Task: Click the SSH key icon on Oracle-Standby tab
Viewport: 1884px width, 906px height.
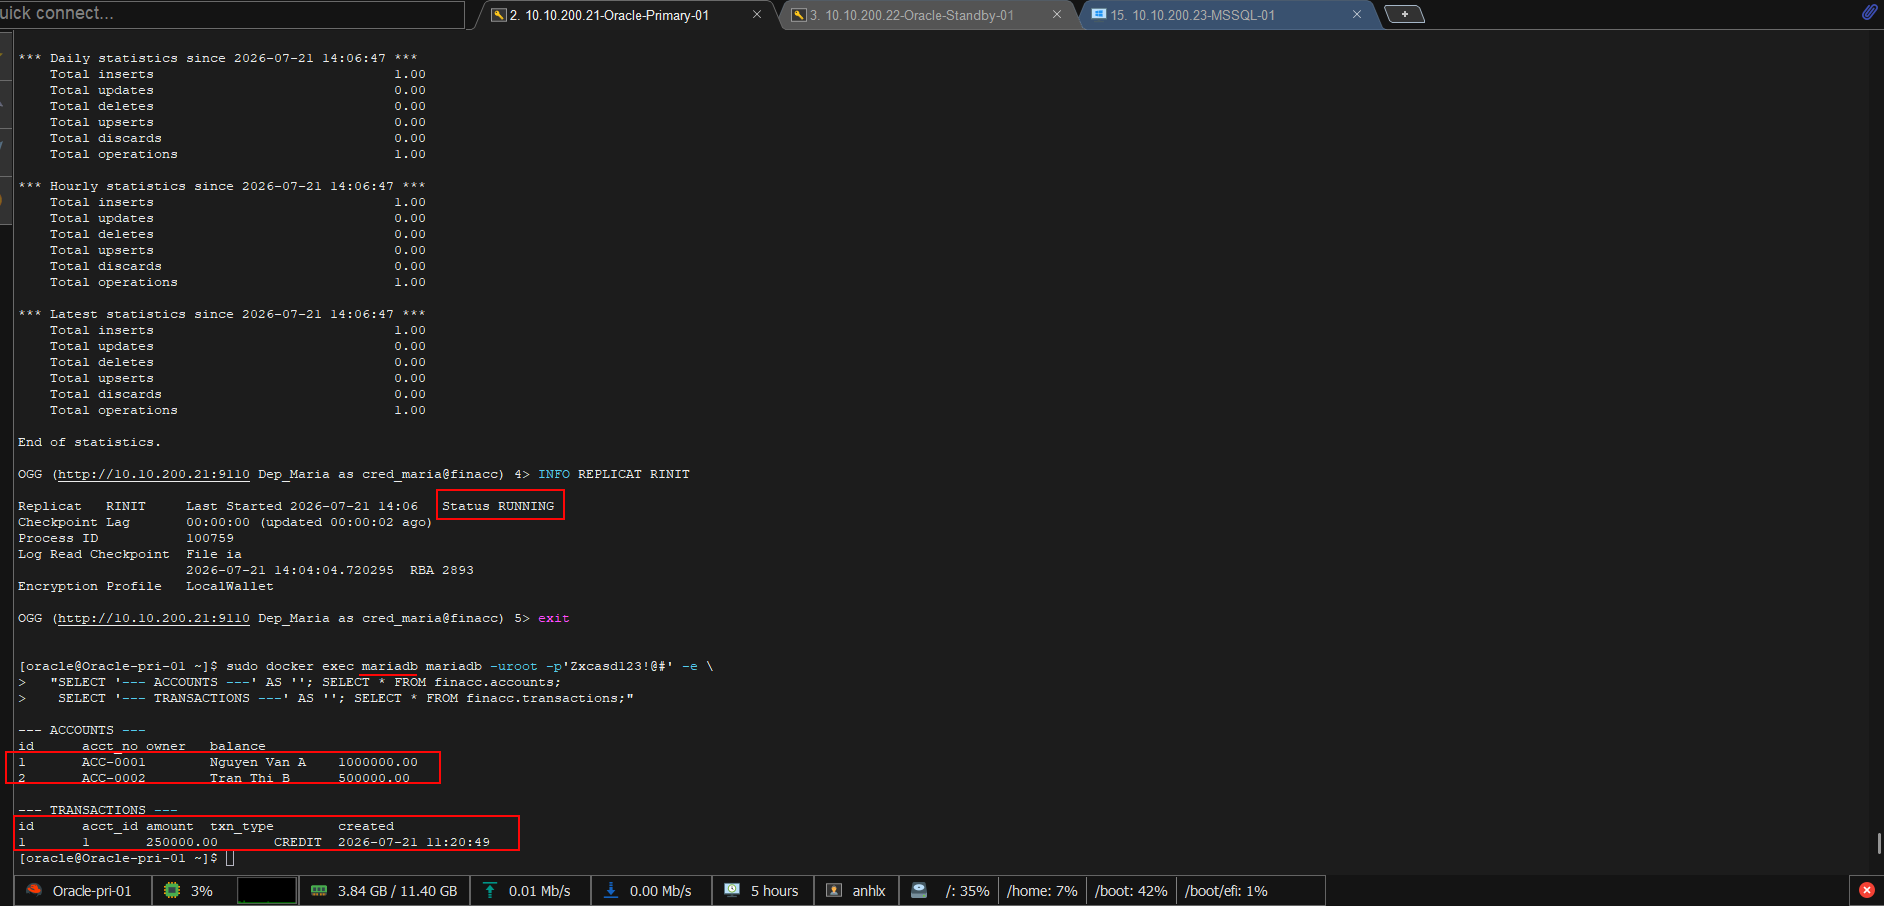Action: point(798,15)
